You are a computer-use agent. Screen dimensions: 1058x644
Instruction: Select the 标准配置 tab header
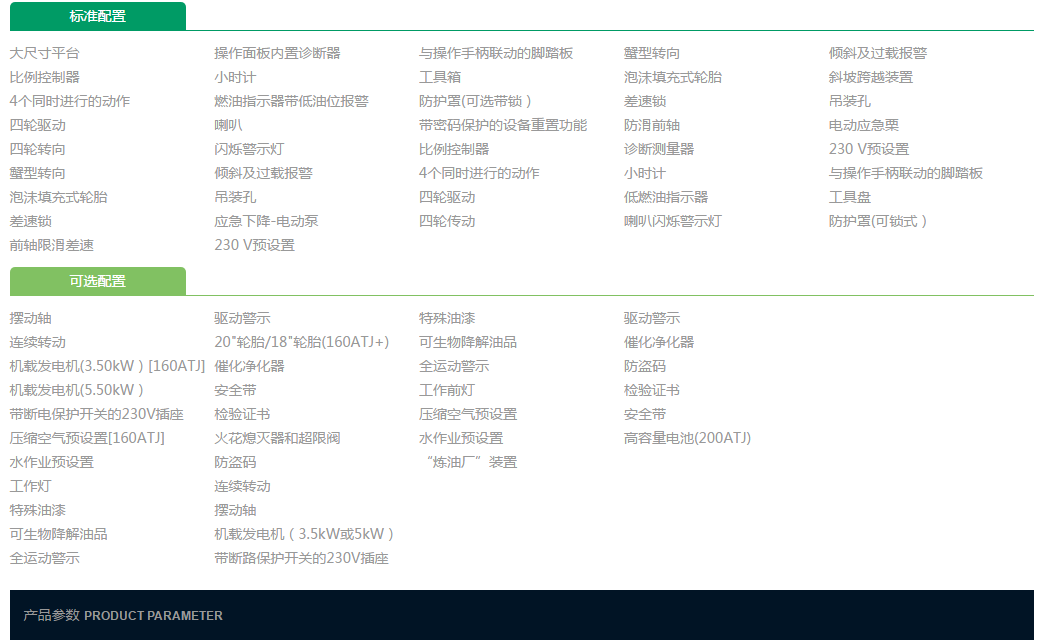tap(96, 16)
